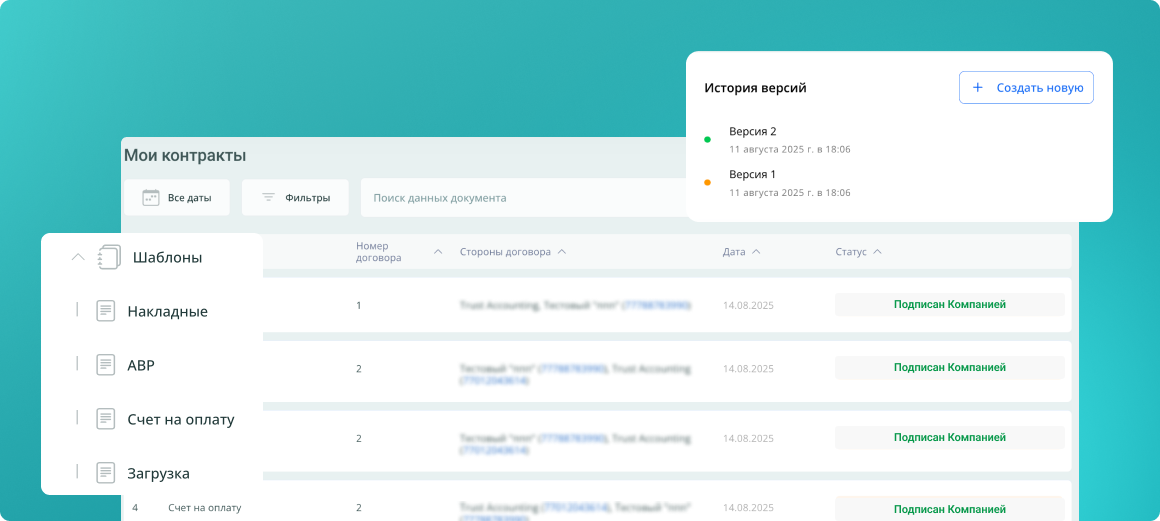The height and width of the screenshot is (521, 1160).
Task: Open the Накладные menu item
Action: point(167,311)
